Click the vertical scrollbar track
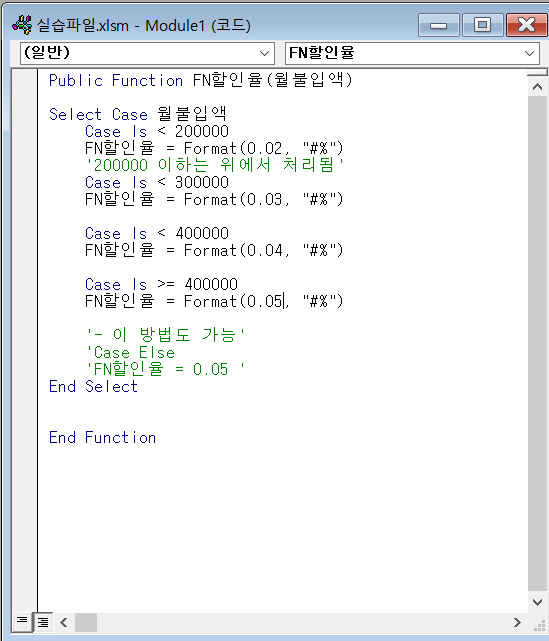Viewport: 549px width, 641px height. click(x=537, y=344)
